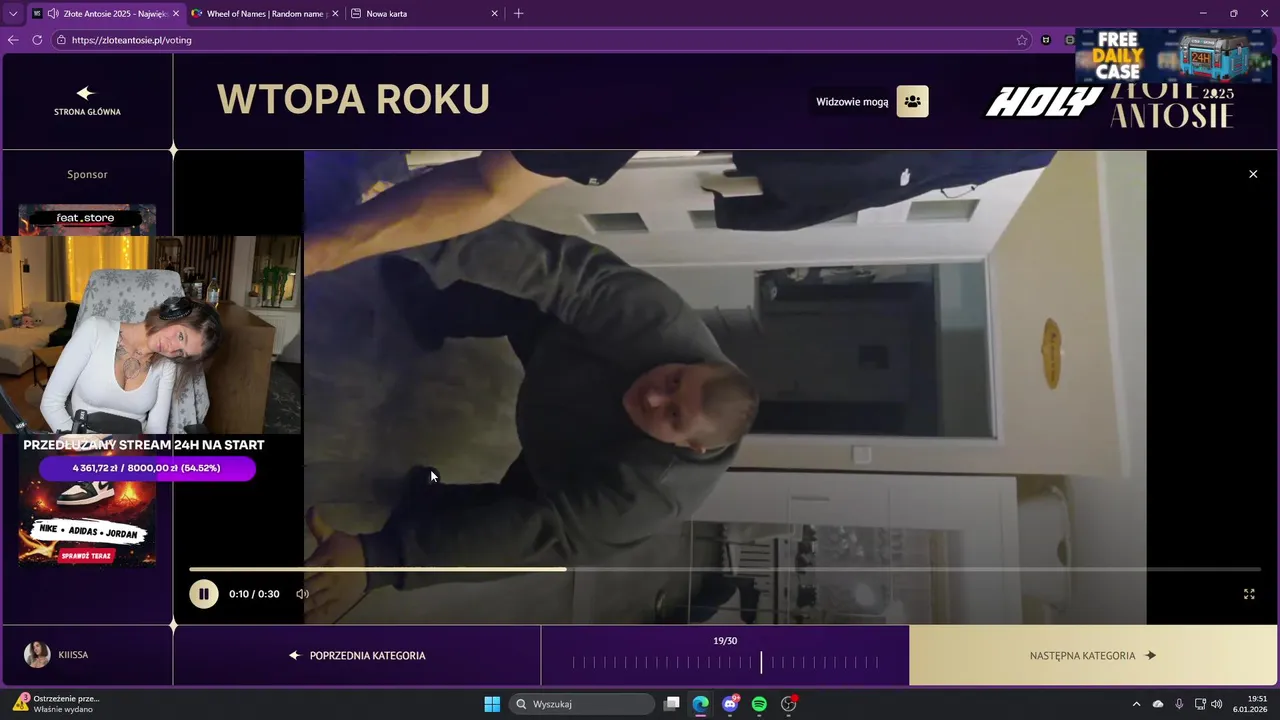Open the OBS app in the taskbar

click(789, 704)
